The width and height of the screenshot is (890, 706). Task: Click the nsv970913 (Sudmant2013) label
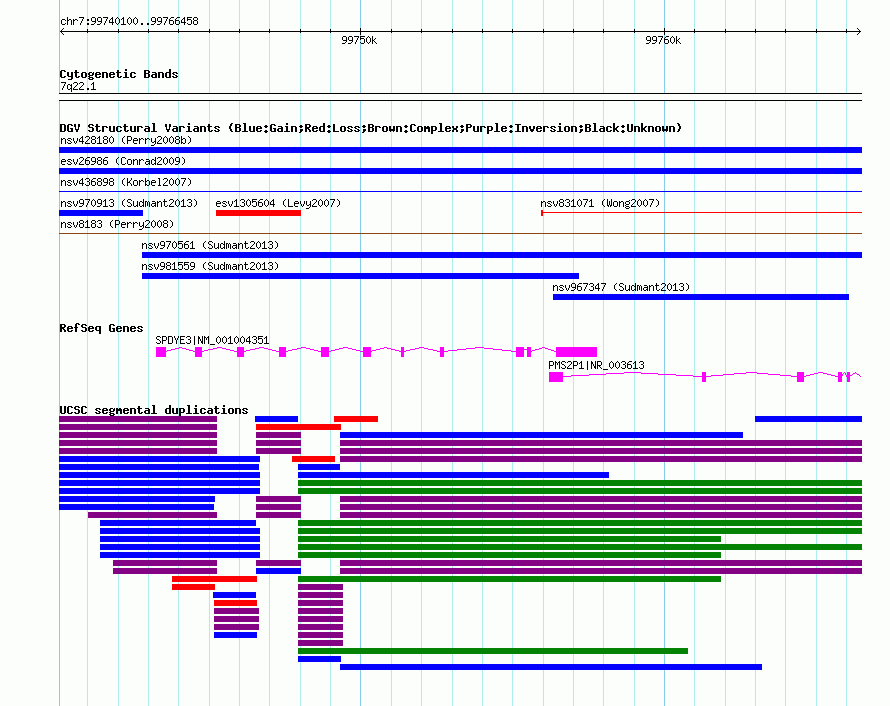point(129,203)
